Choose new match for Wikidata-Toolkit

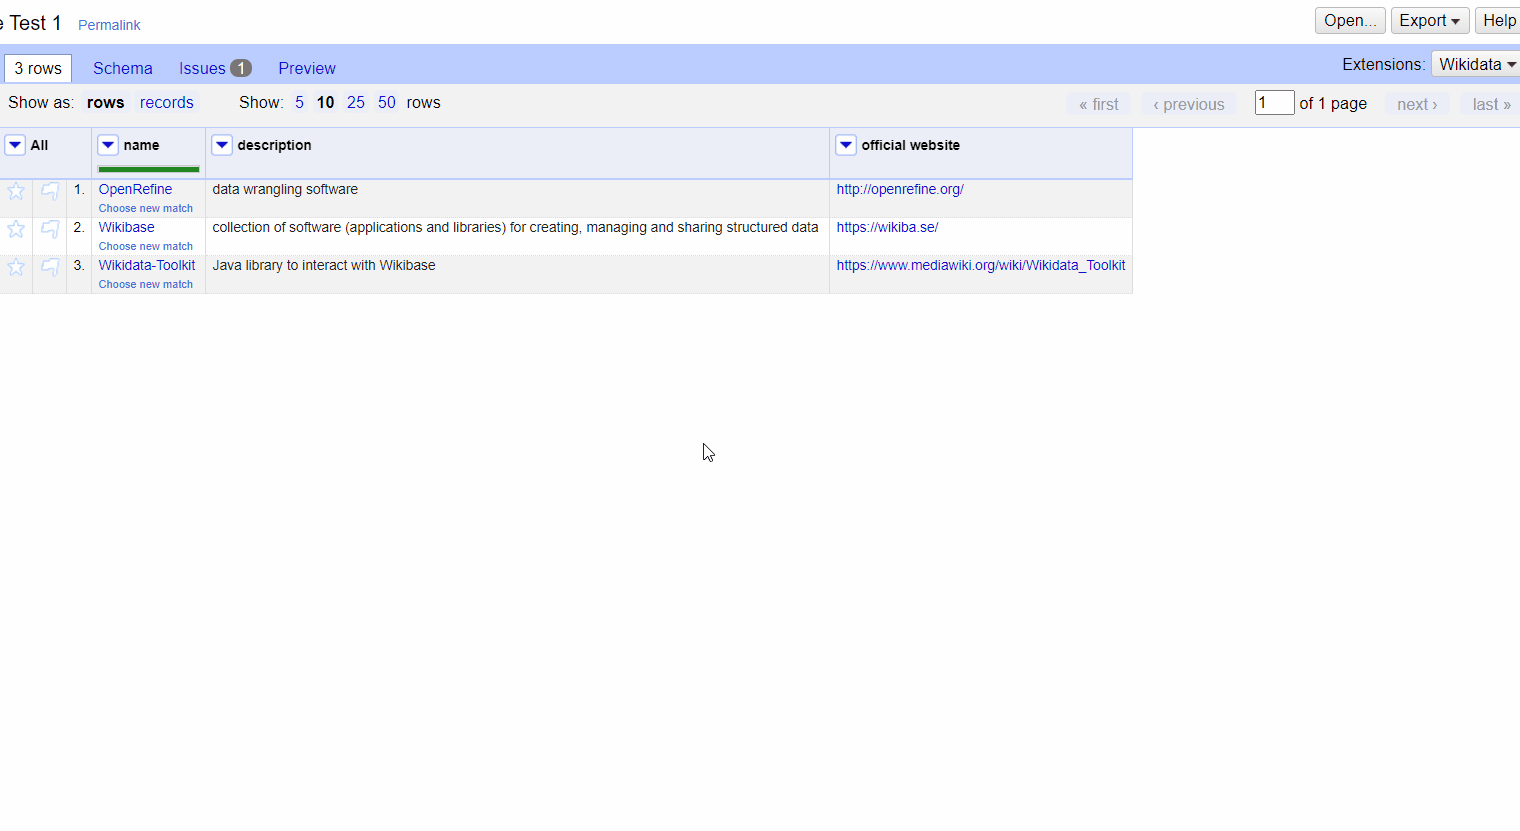coord(146,284)
